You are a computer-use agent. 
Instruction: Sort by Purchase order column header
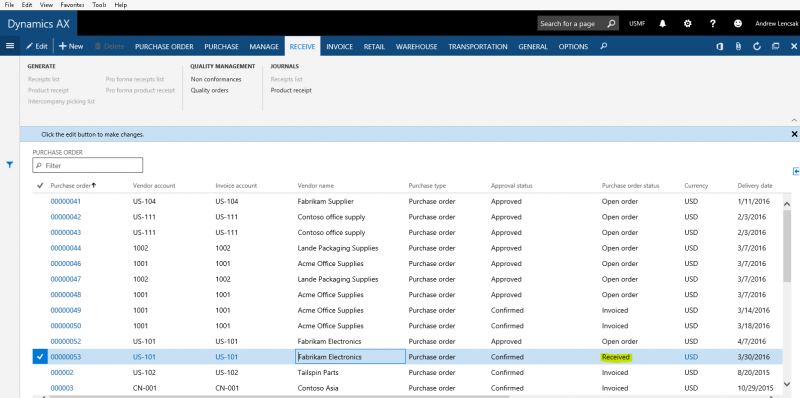[x=73, y=186]
